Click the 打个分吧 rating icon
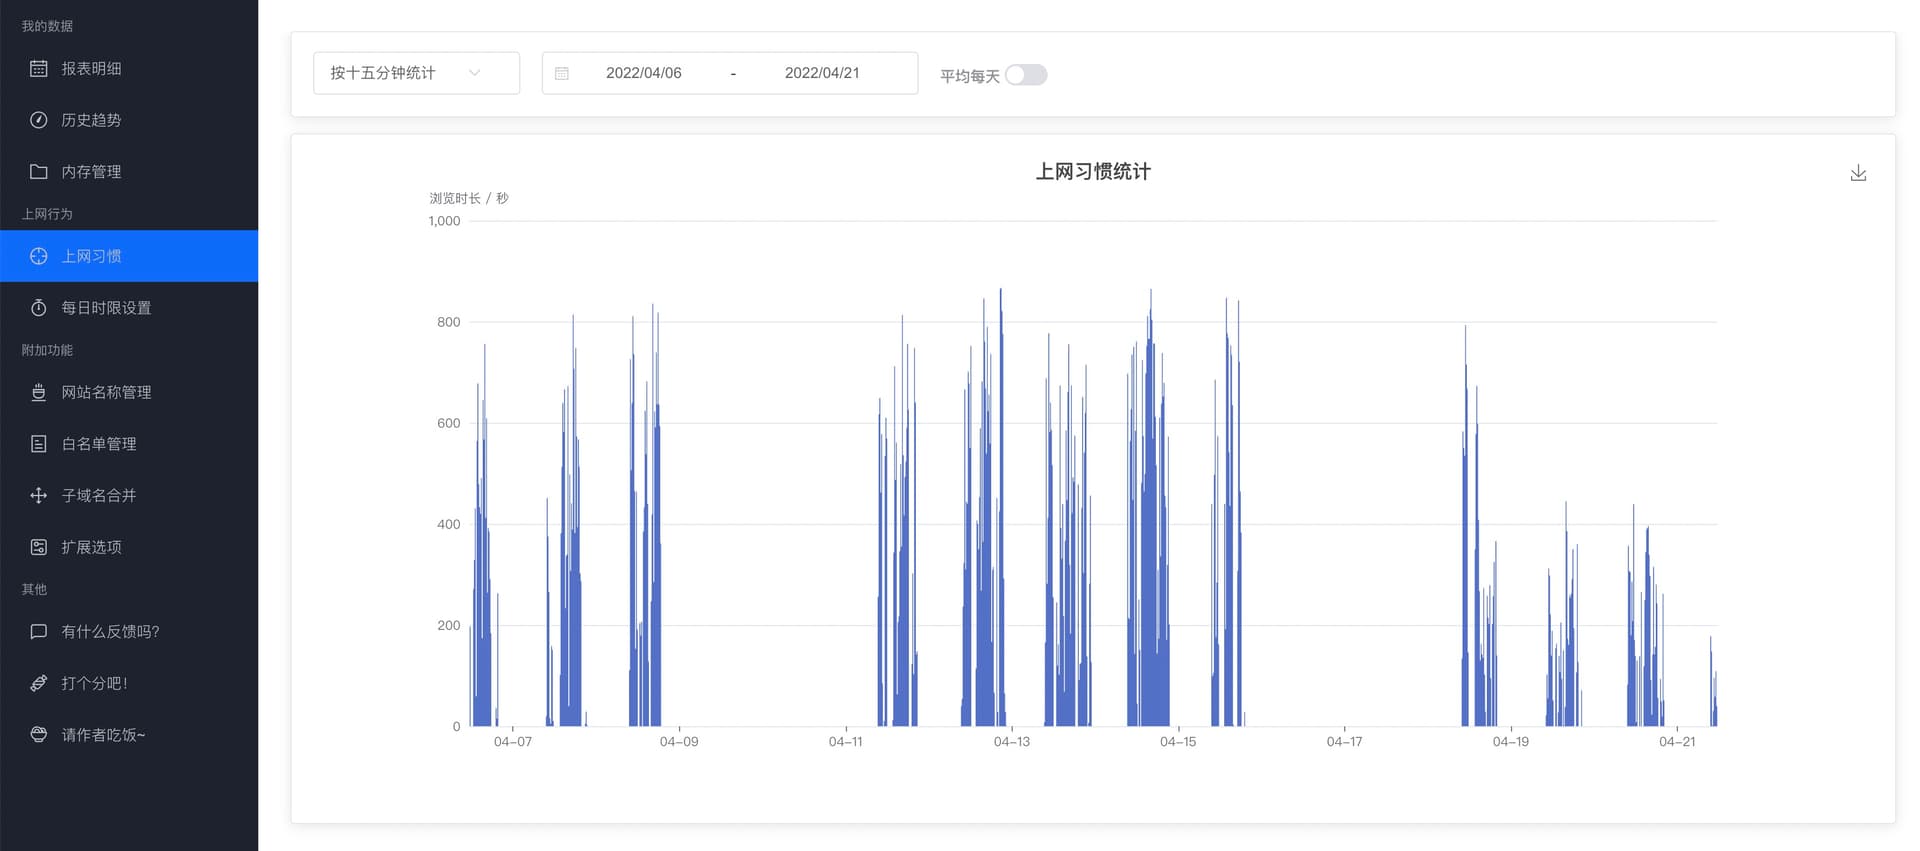This screenshot has height=851, width=1920. [x=38, y=683]
